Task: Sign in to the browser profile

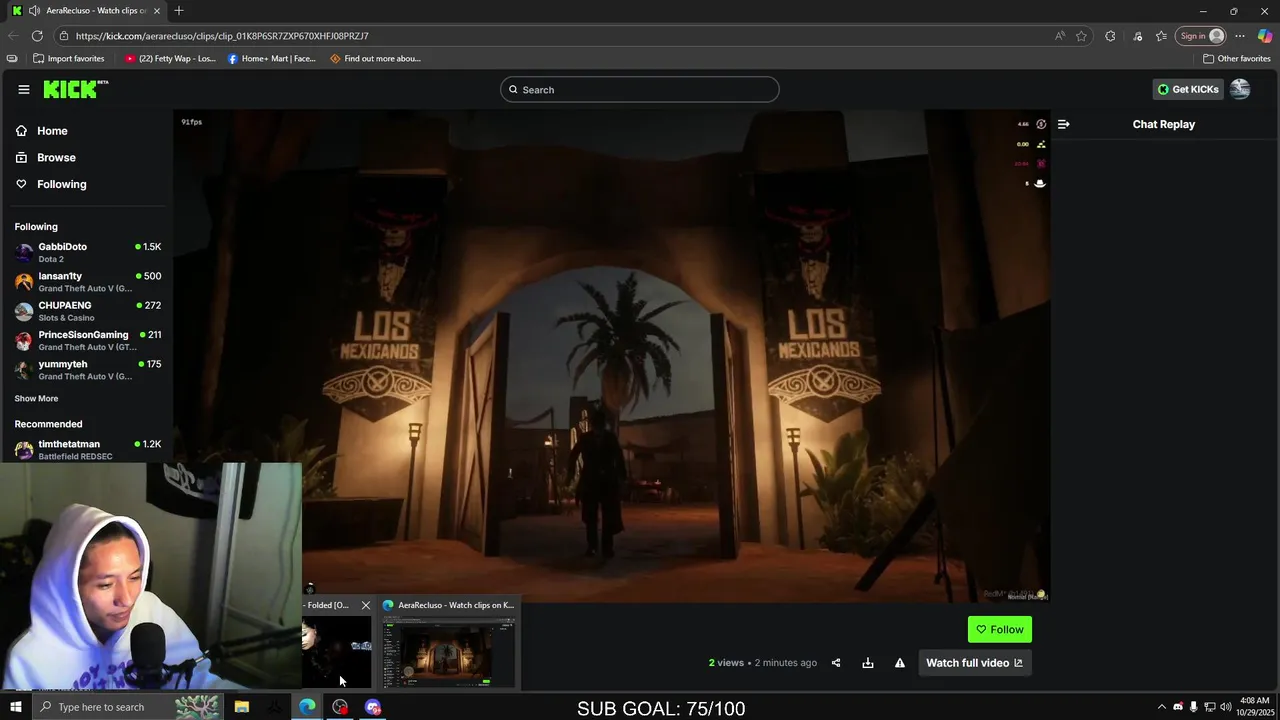Action: [x=1201, y=36]
